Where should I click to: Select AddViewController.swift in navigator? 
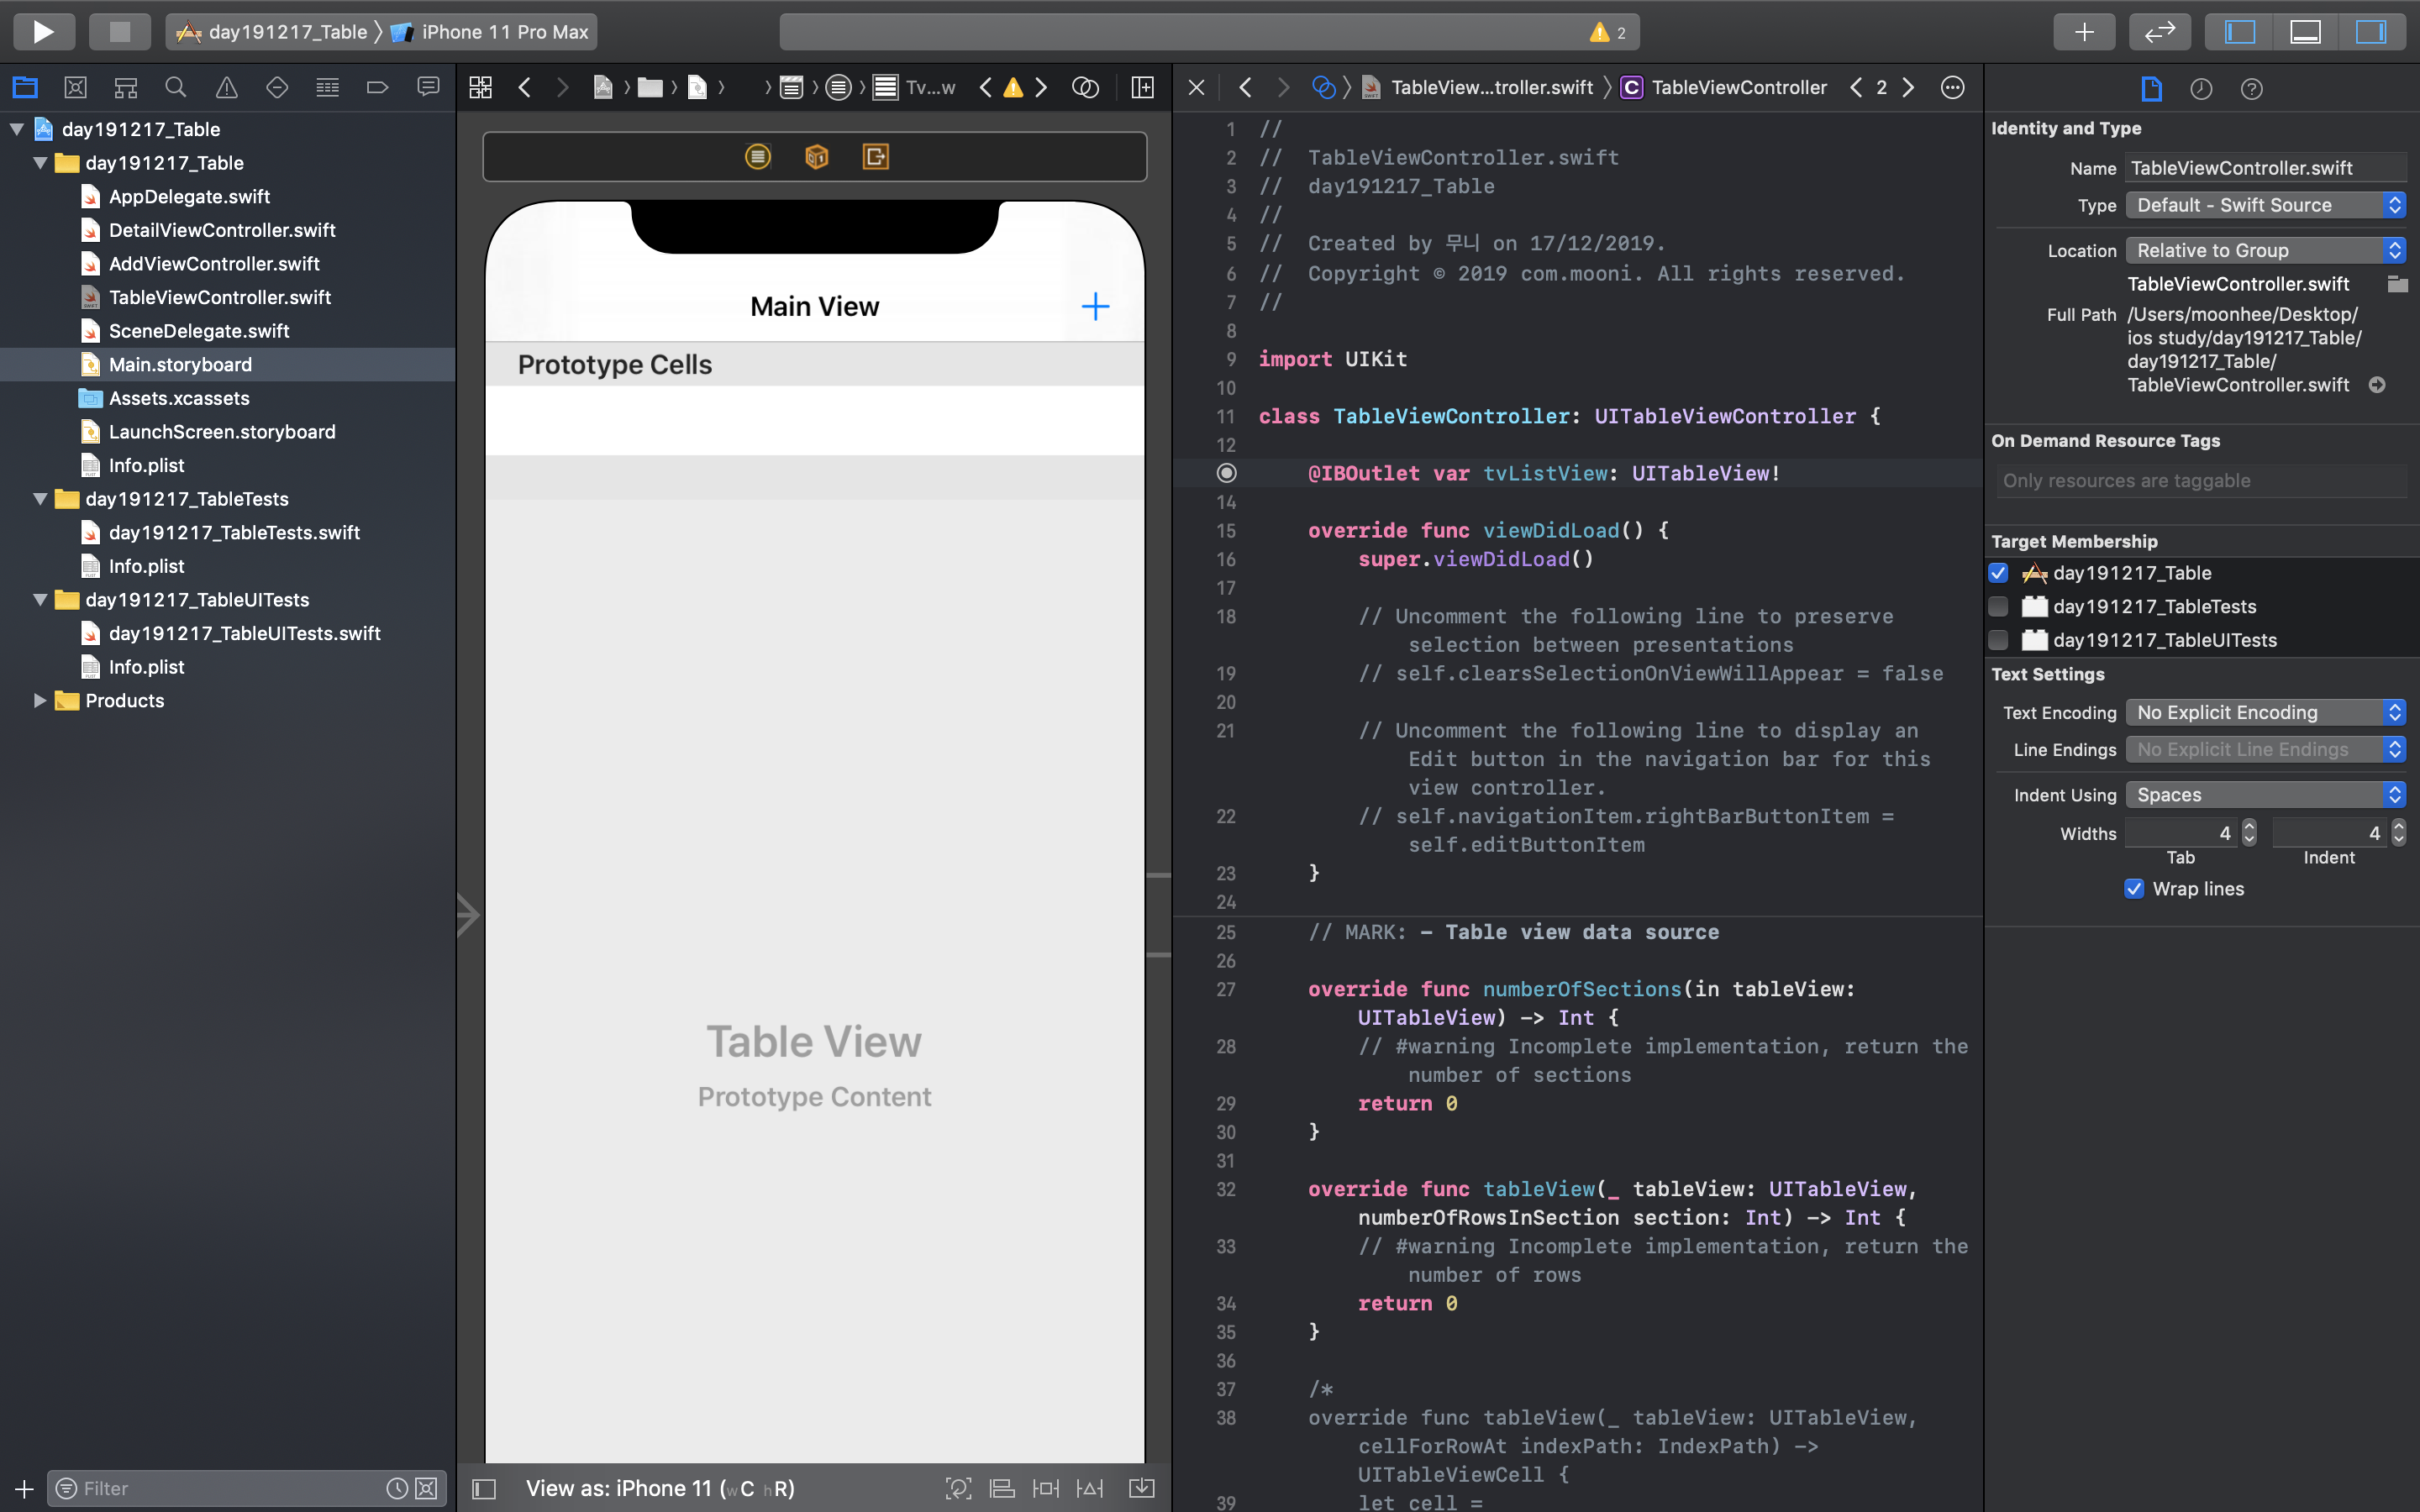click(x=214, y=264)
